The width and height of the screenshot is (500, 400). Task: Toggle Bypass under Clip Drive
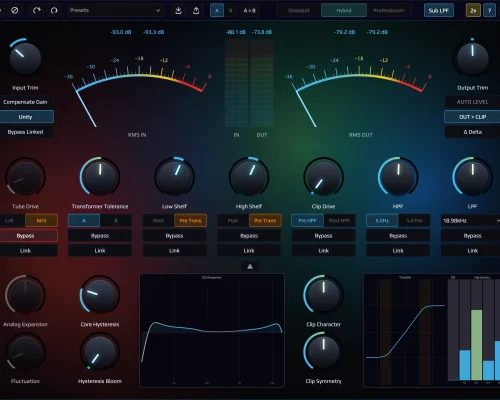pyautogui.click(x=323, y=236)
